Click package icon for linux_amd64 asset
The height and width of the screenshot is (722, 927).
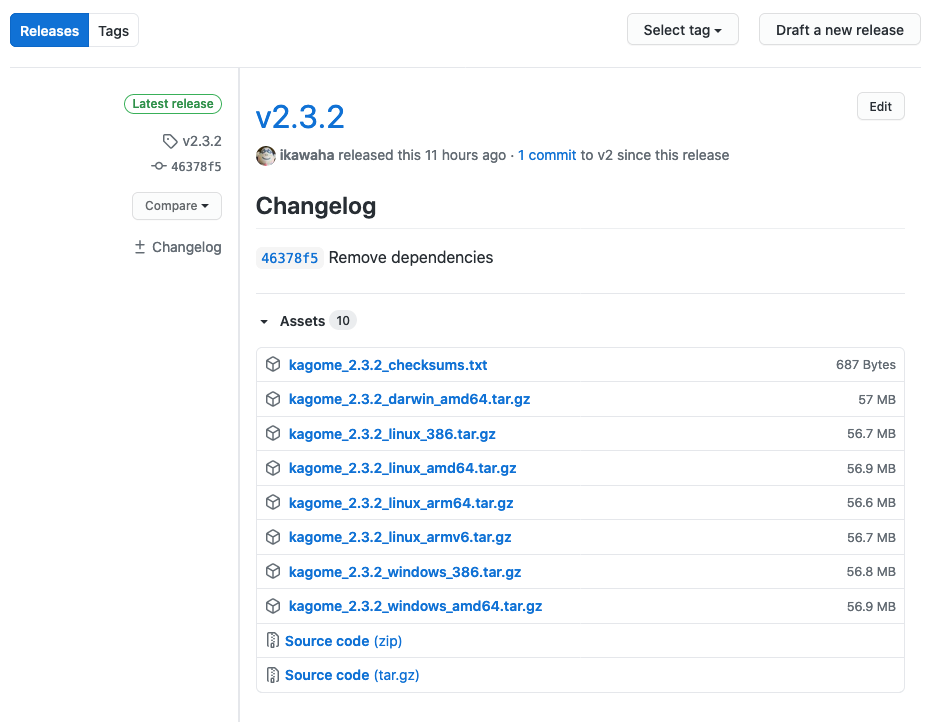pyautogui.click(x=273, y=468)
